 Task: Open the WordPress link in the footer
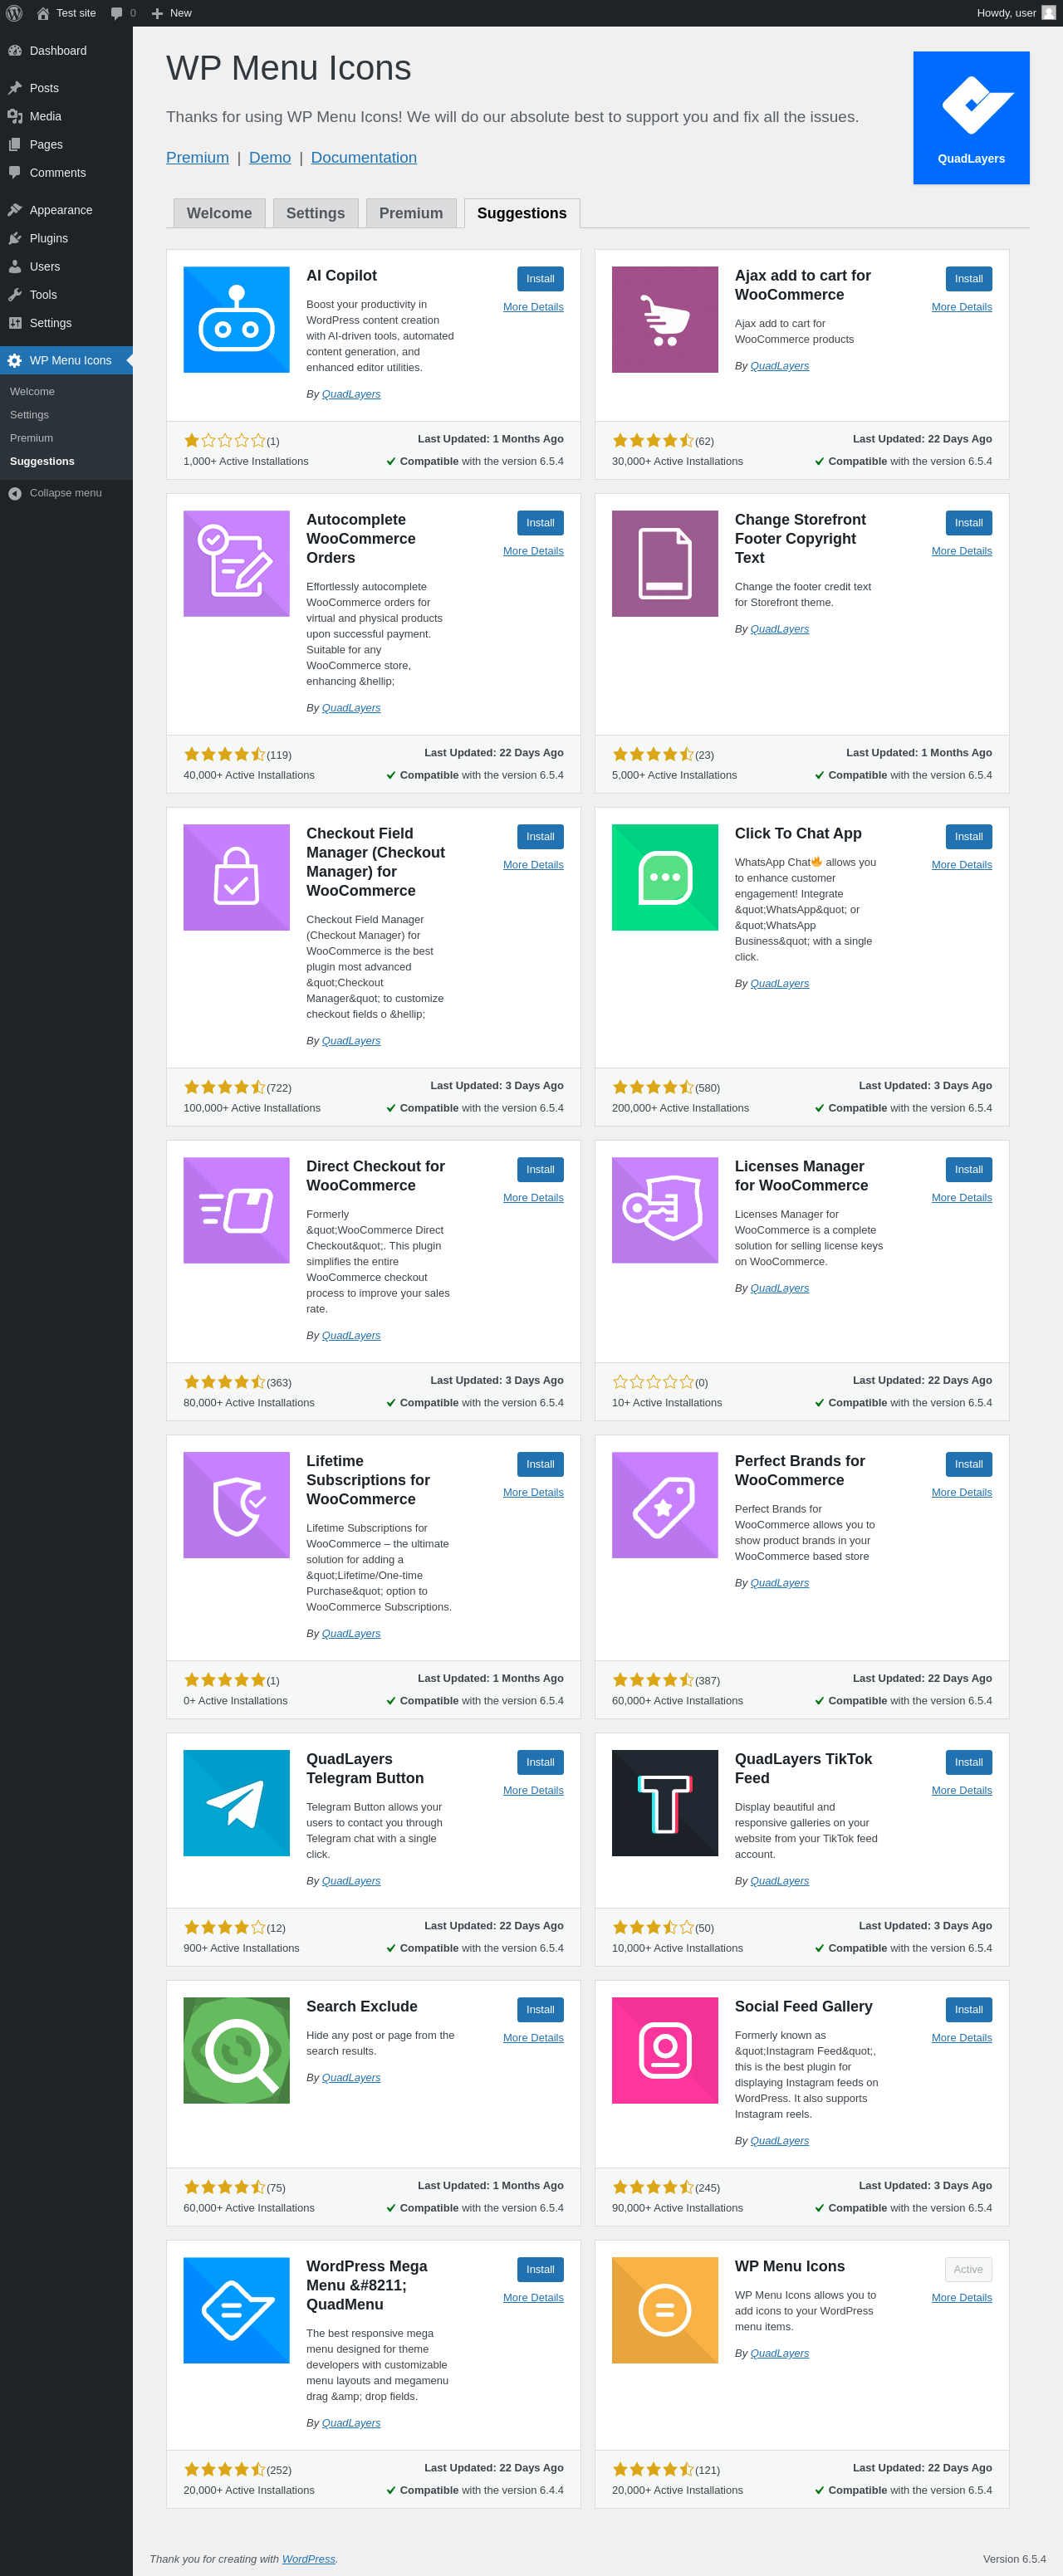pos(308,2559)
